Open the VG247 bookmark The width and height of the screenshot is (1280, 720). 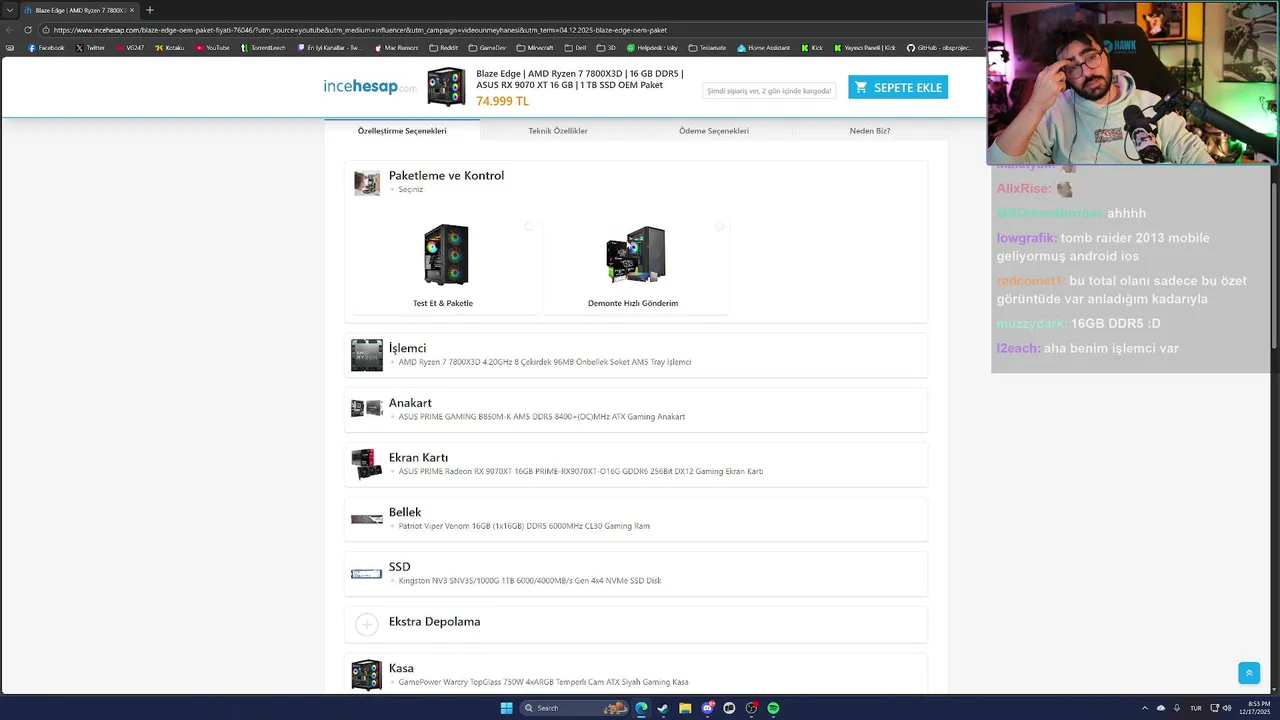pos(130,47)
